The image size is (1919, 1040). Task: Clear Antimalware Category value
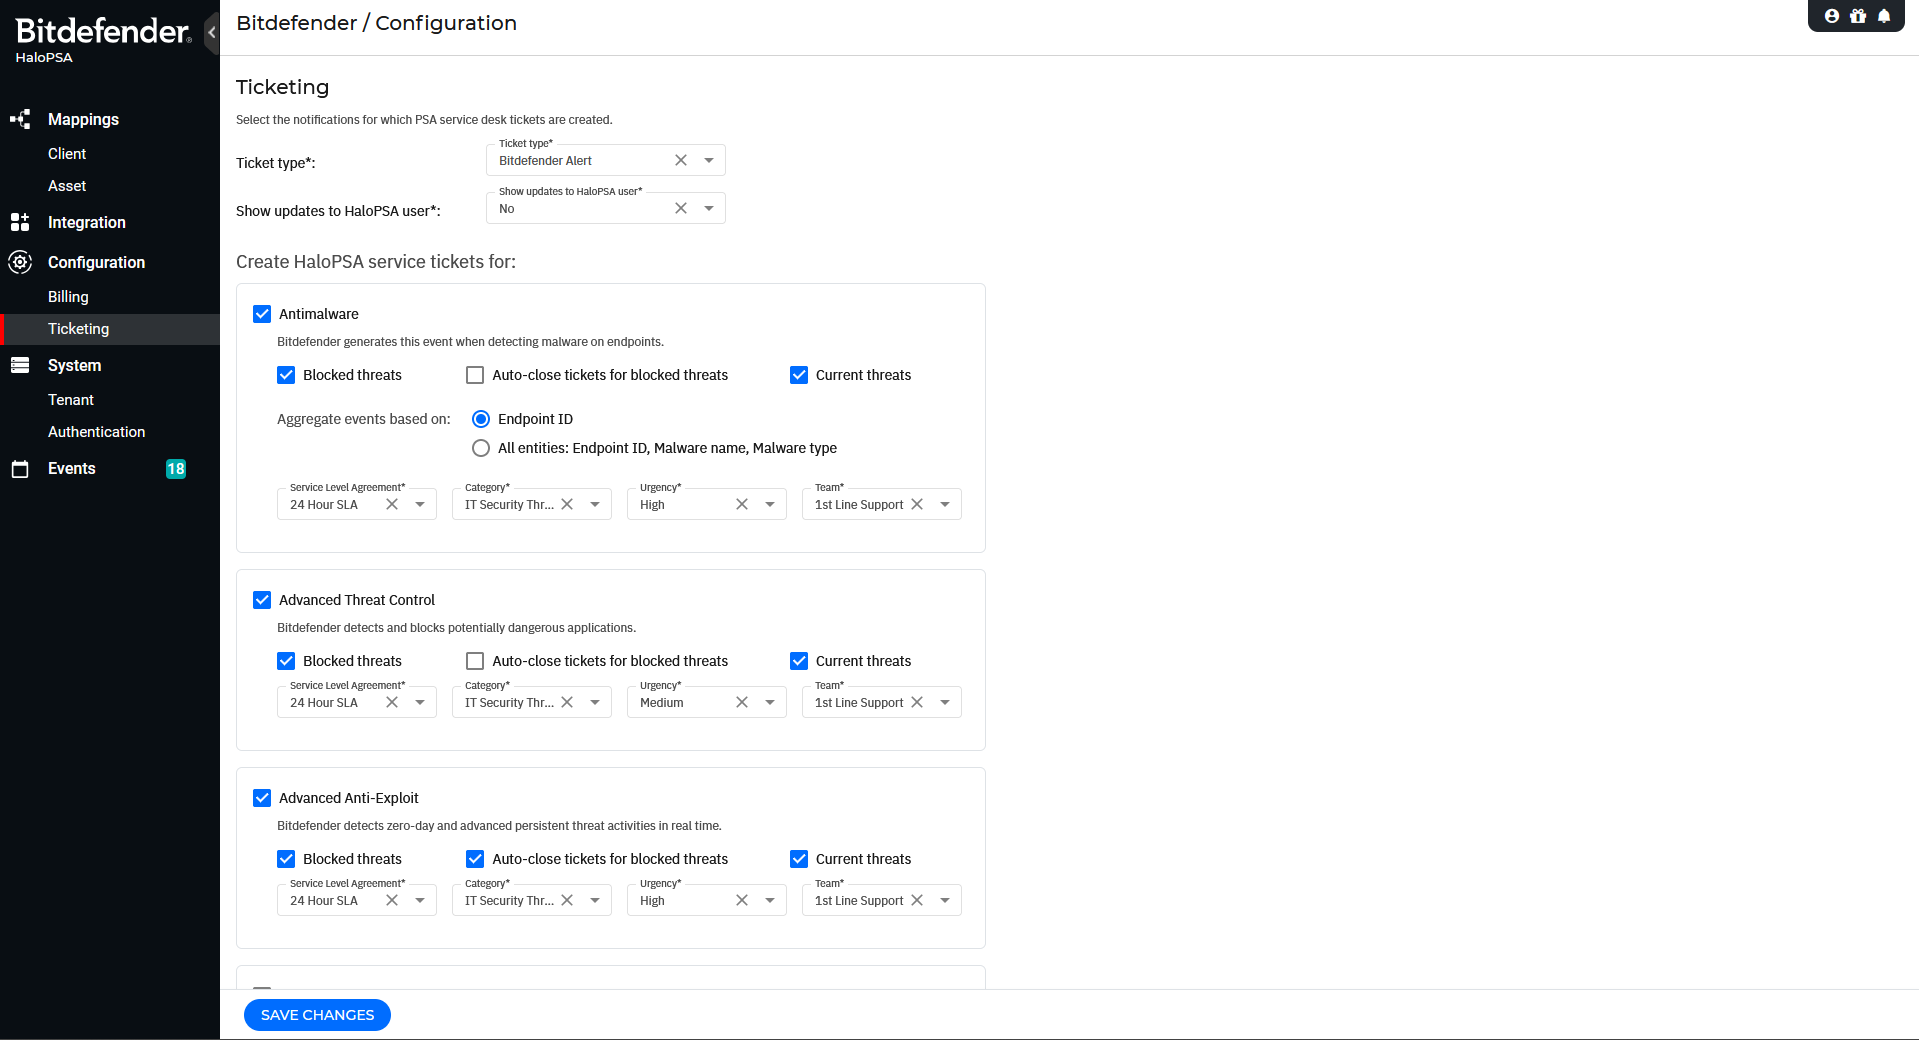tap(567, 504)
